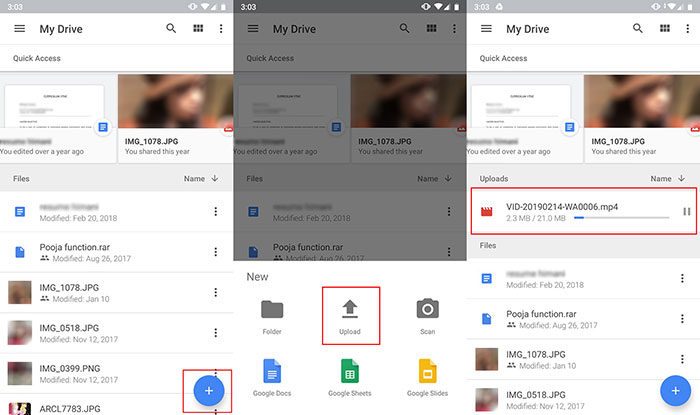
Task: Tap the dimmed hamburger icon in the New menu screenshot
Action: coord(253,29)
